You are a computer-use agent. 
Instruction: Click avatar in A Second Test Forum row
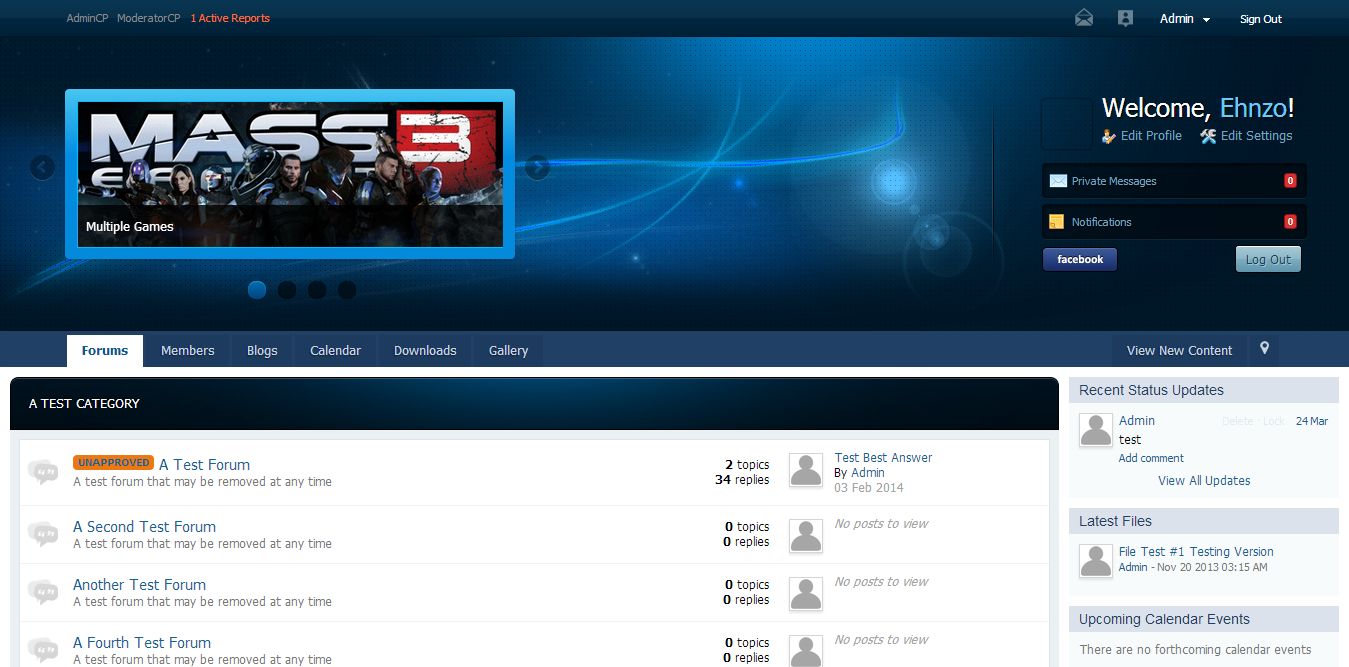tap(806, 535)
